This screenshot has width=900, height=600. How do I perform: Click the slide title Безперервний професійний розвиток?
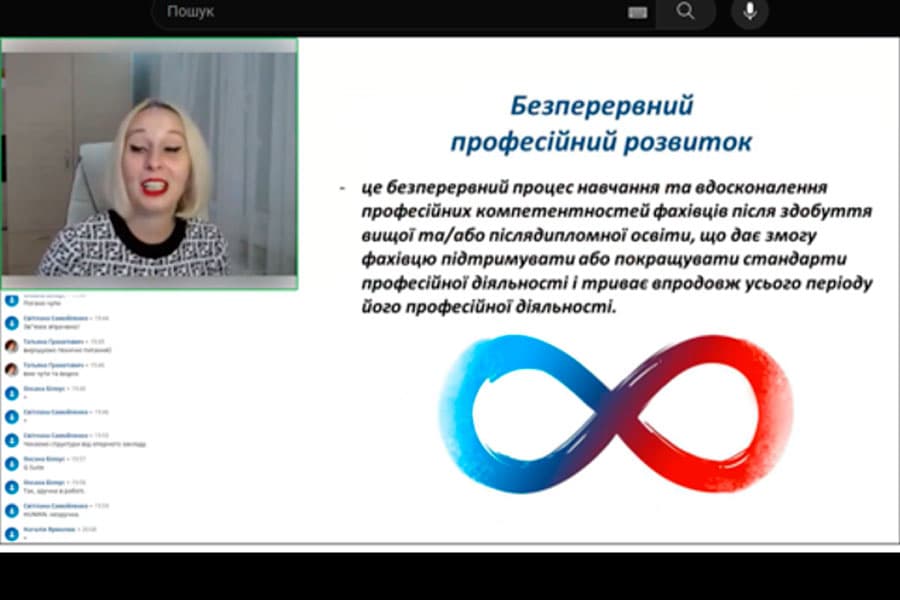(x=601, y=123)
